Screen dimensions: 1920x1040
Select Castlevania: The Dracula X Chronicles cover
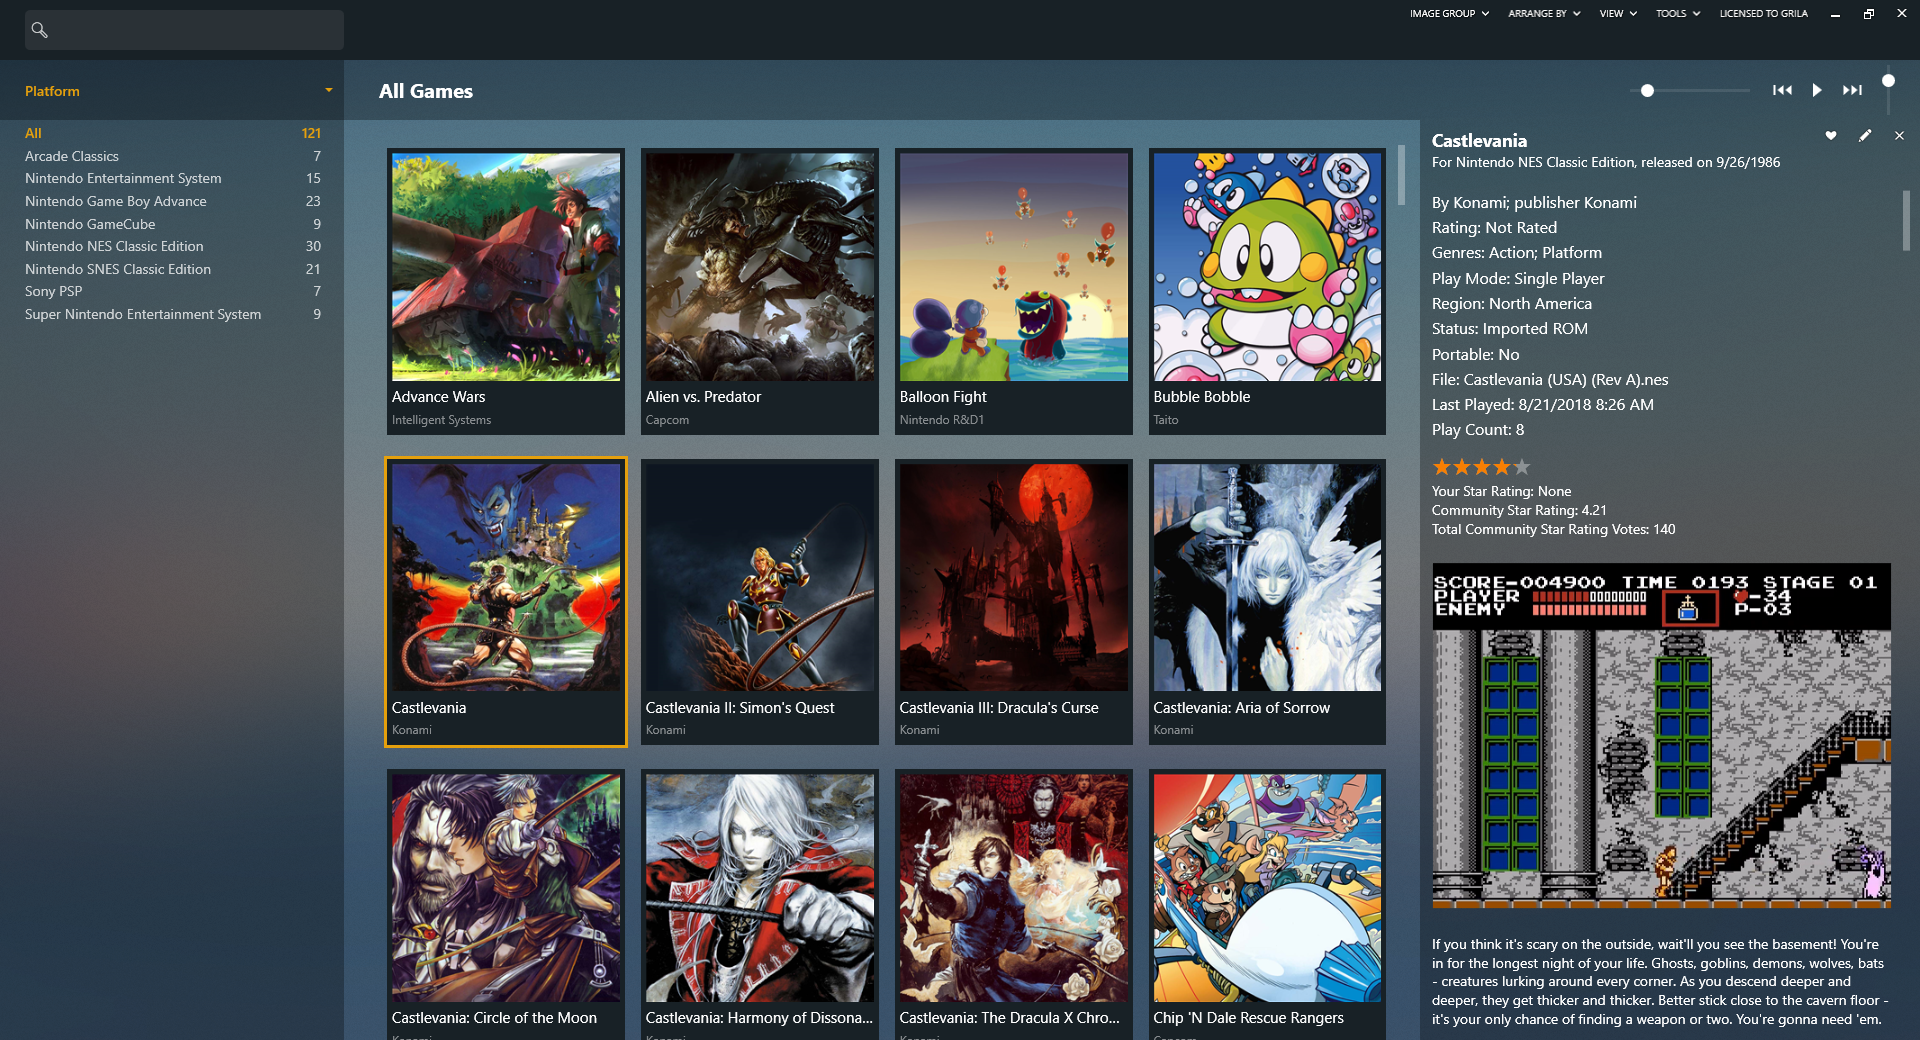tap(1014, 887)
